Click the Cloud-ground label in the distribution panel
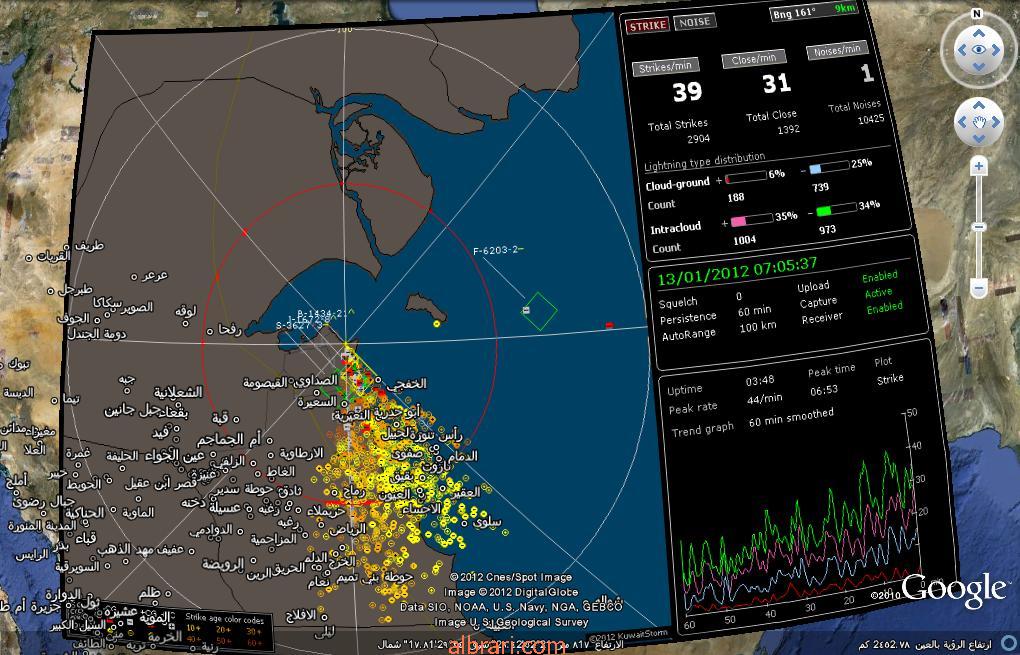This screenshot has height=655, width=1020. pyautogui.click(x=677, y=184)
